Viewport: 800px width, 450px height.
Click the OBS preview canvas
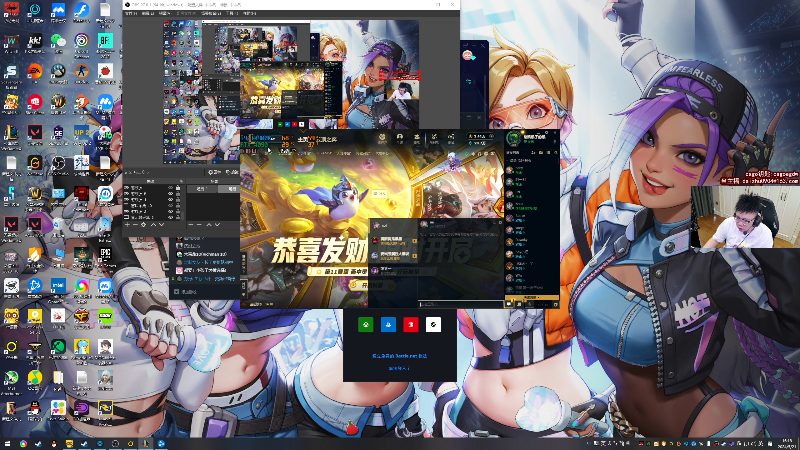pos(291,92)
